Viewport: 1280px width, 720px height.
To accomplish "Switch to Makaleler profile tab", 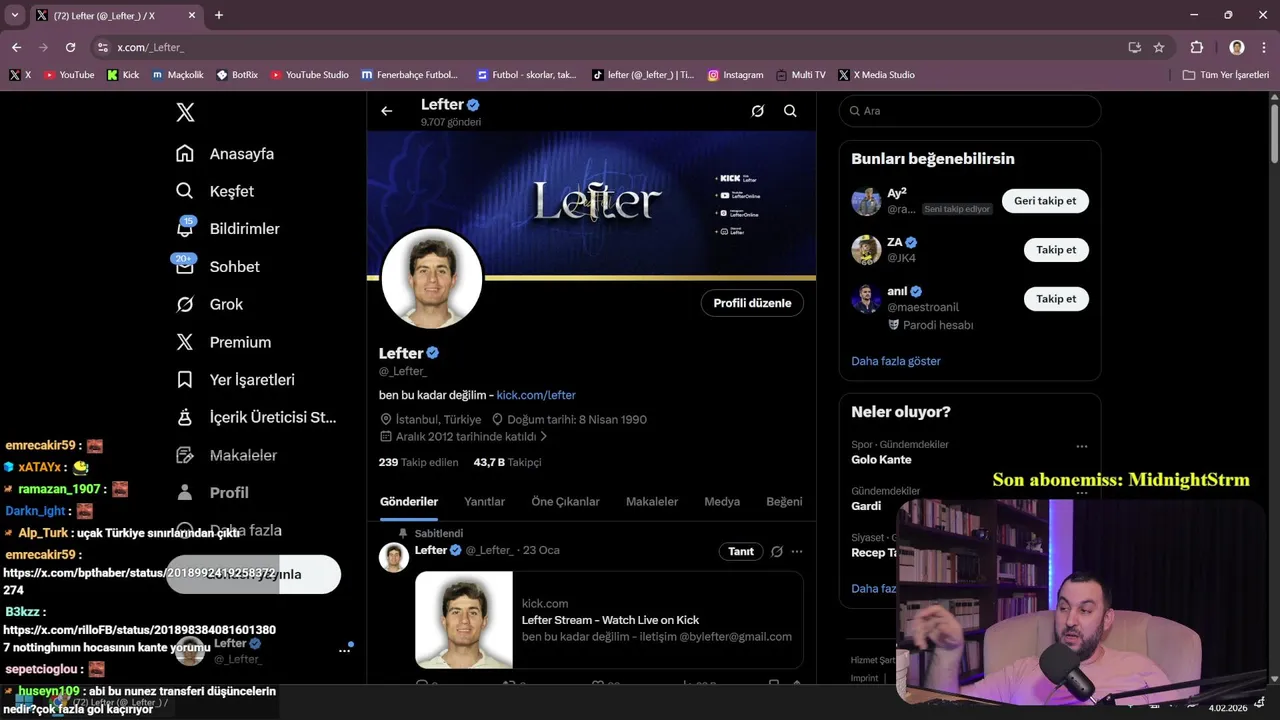I will pos(652,502).
